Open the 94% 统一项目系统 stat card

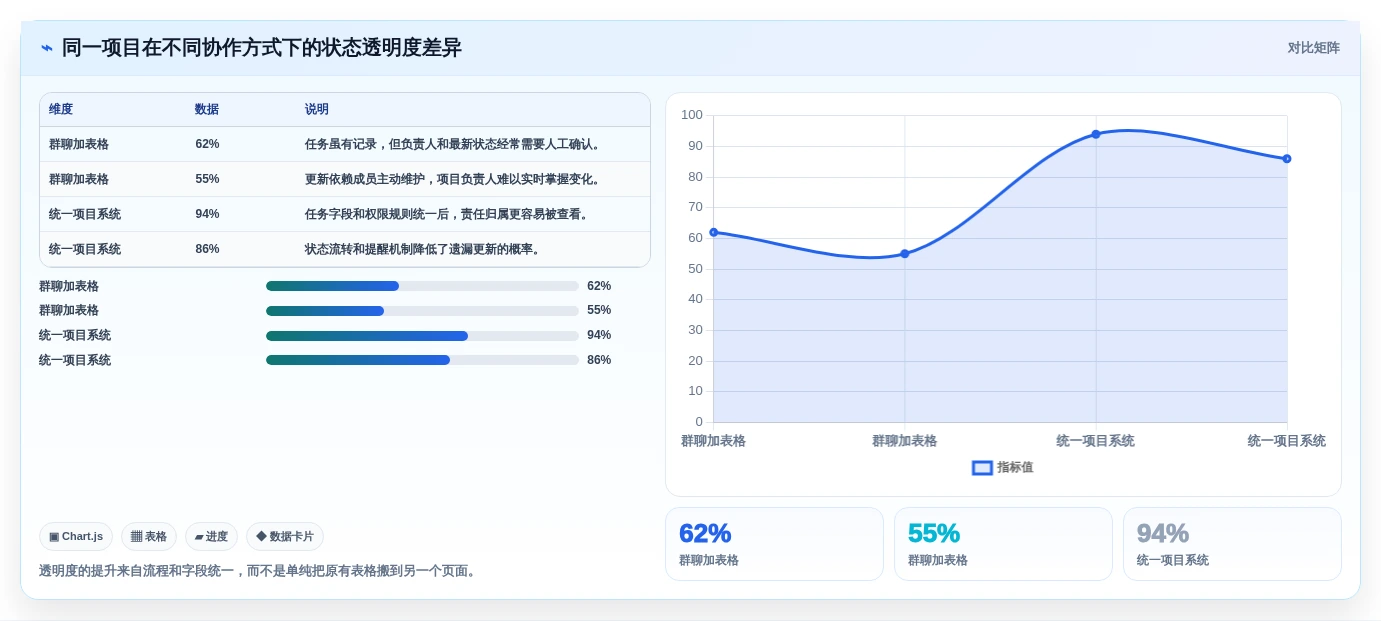[1232, 544]
